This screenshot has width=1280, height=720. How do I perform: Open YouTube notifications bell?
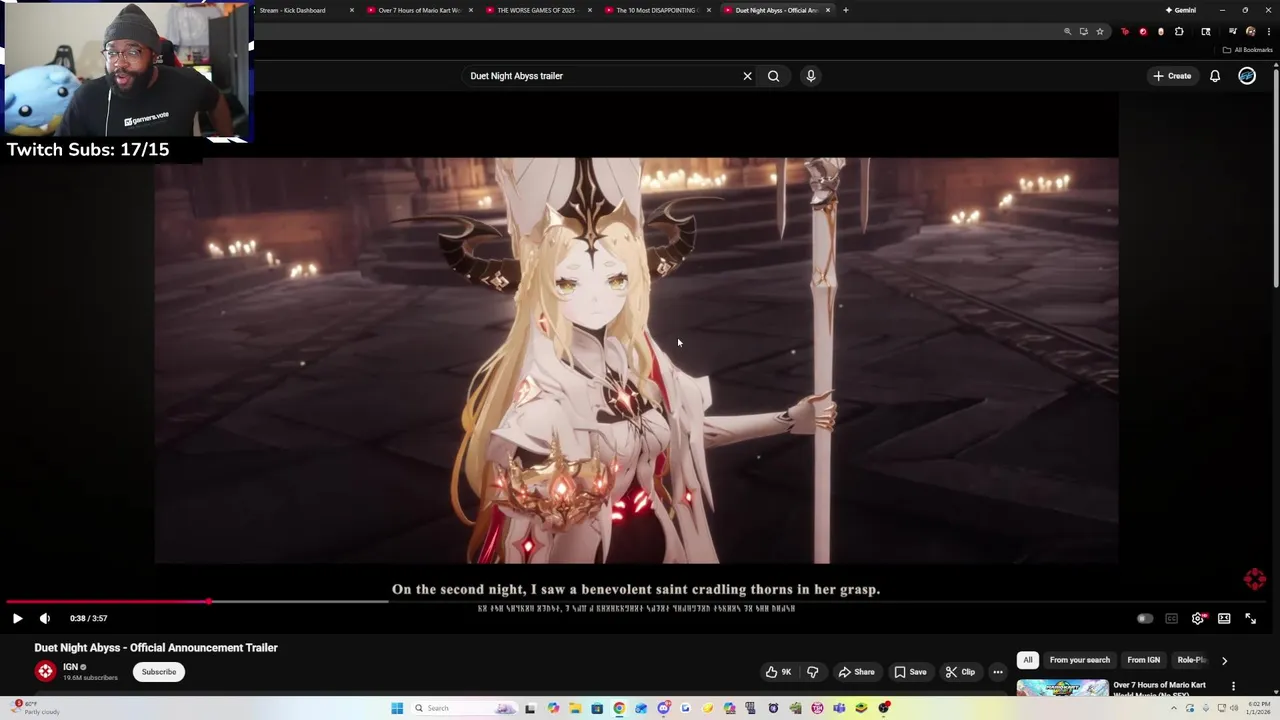(1215, 76)
